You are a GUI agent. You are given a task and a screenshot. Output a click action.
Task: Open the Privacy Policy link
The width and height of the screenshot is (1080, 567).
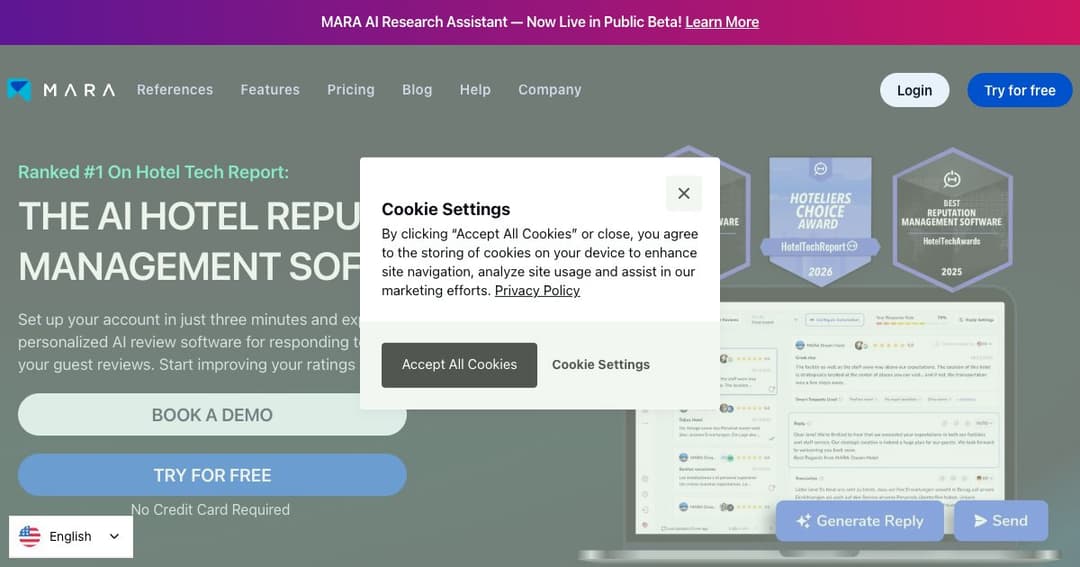tap(537, 291)
